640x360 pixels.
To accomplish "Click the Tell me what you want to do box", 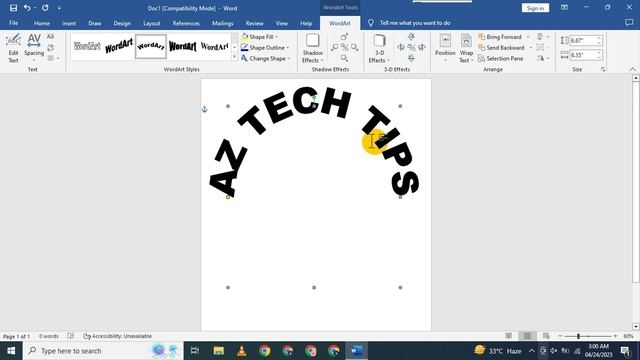I will (x=415, y=23).
